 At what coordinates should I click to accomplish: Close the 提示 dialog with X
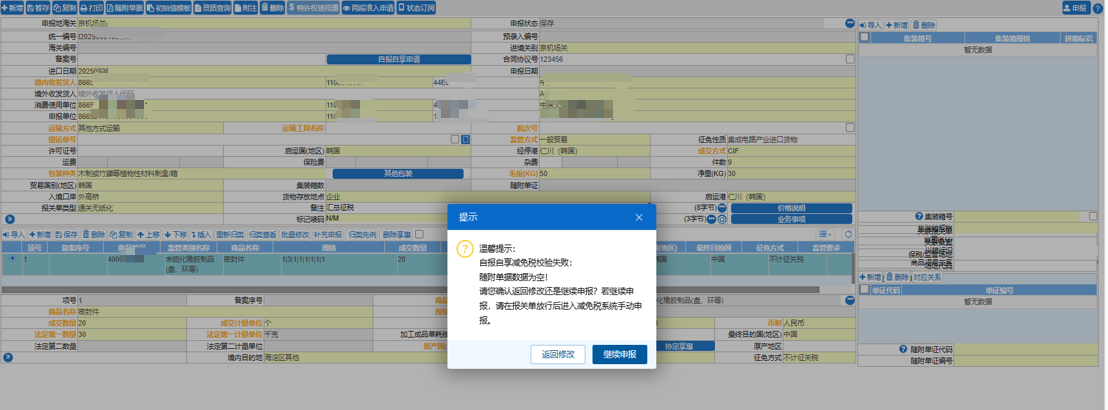click(x=639, y=217)
